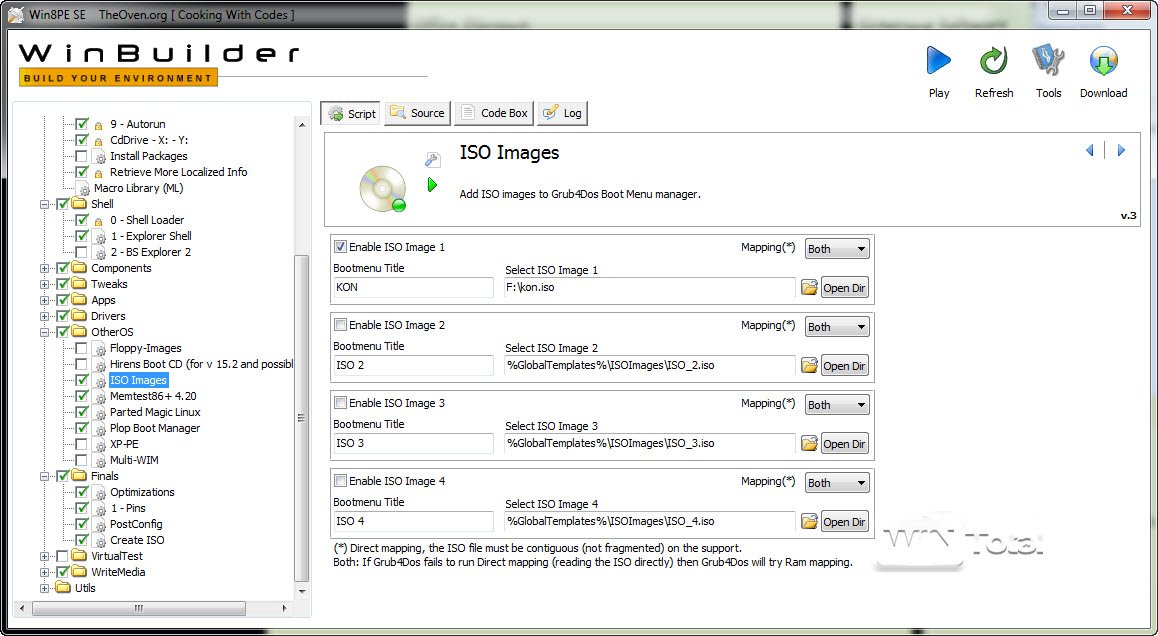The image size is (1158, 636).
Task: Go to the previous script (left arrow)
Action: (1089, 150)
